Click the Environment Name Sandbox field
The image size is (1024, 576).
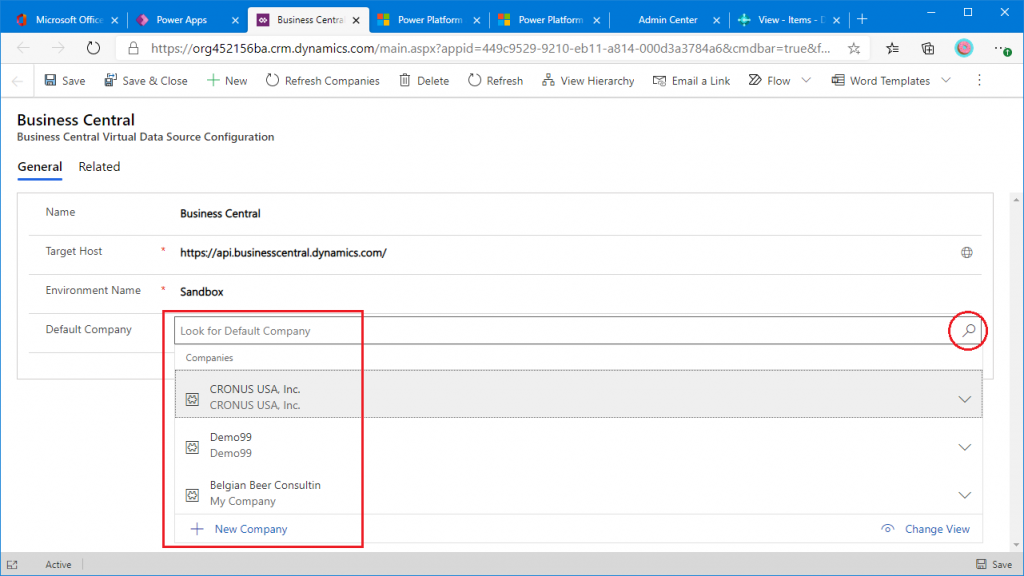tap(202, 292)
